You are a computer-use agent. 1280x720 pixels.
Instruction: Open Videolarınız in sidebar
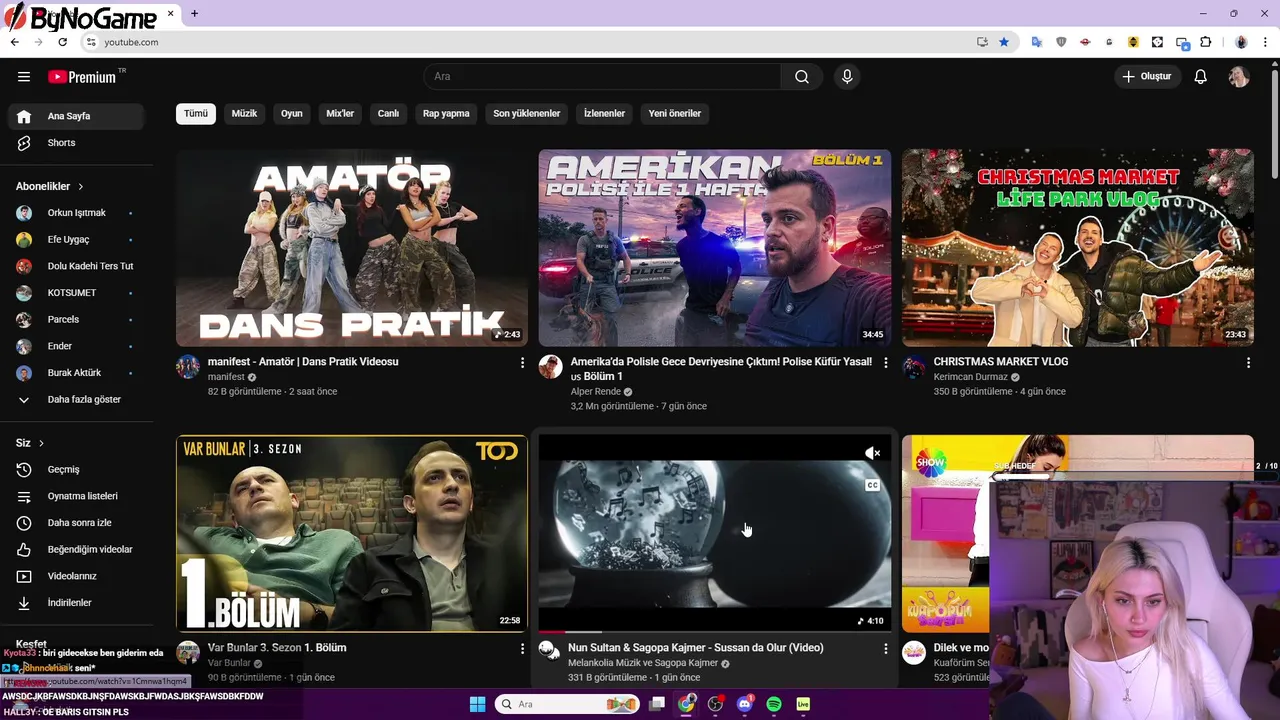76,576
